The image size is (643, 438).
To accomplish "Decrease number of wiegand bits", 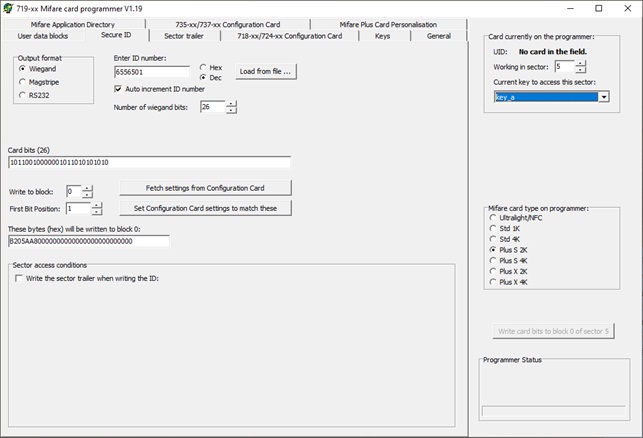I will pyautogui.click(x=231, y=110).
